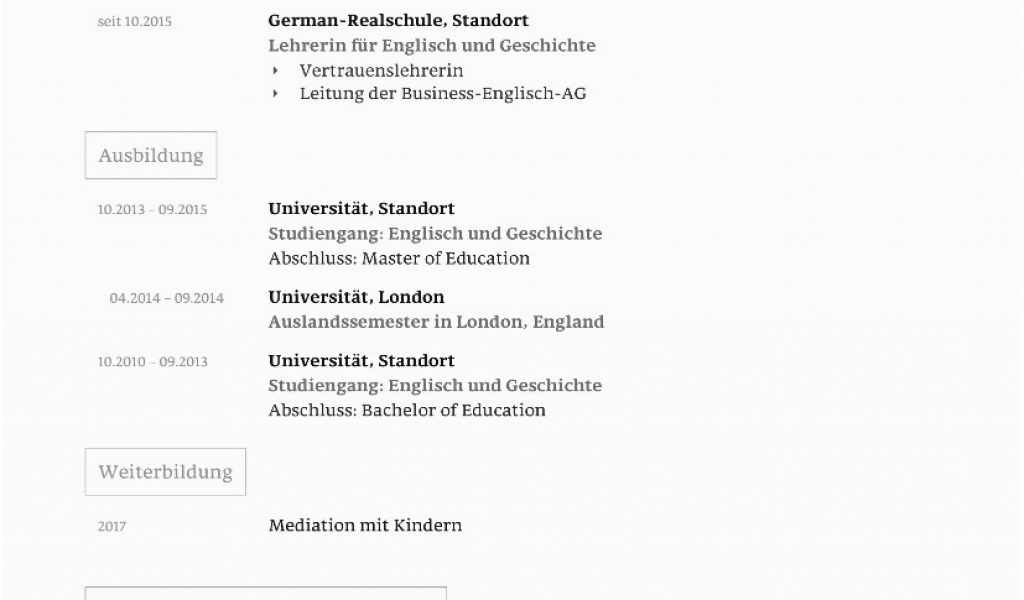This screenshot has width=1024, height=600.
Task: Click the Vertrauenslehrerin list entry
Action: tap(381, 71)
